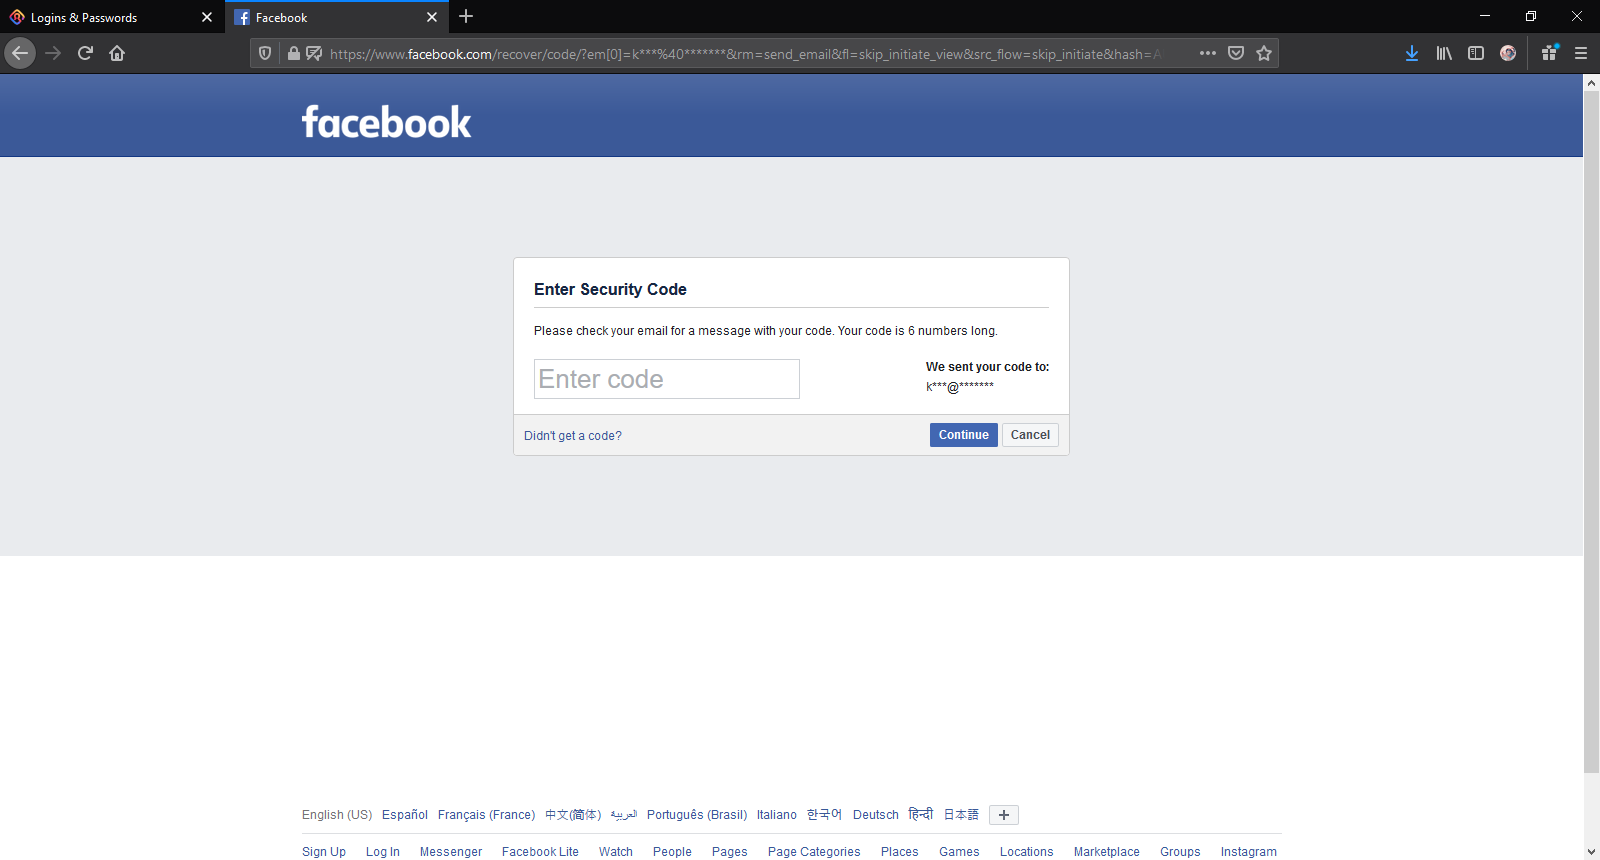This screenshot has height=860, width=1600.
Task: Open the Messenger footer link
Action: coord(451,852)
